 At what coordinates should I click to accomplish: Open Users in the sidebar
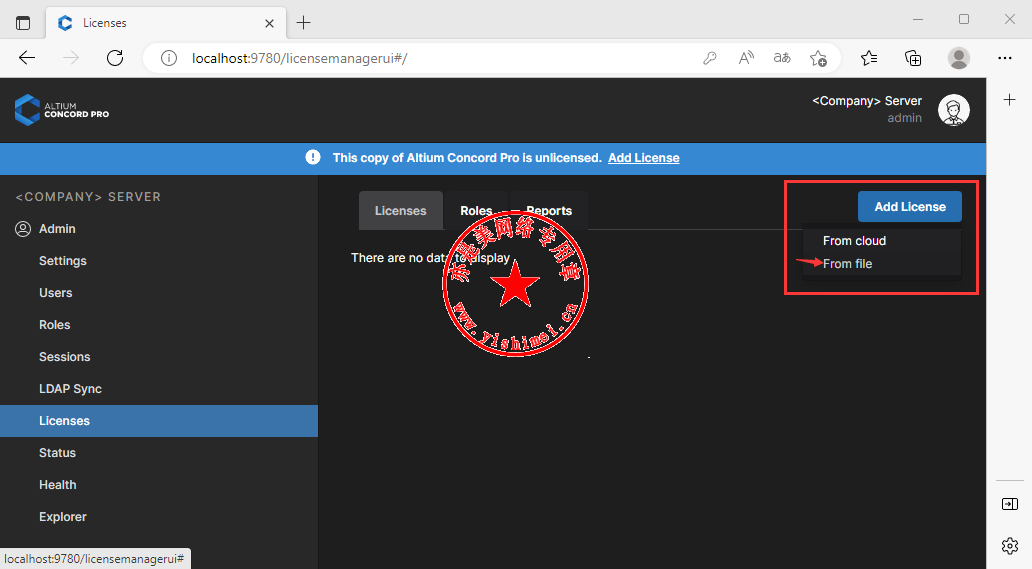coord(55,293)
